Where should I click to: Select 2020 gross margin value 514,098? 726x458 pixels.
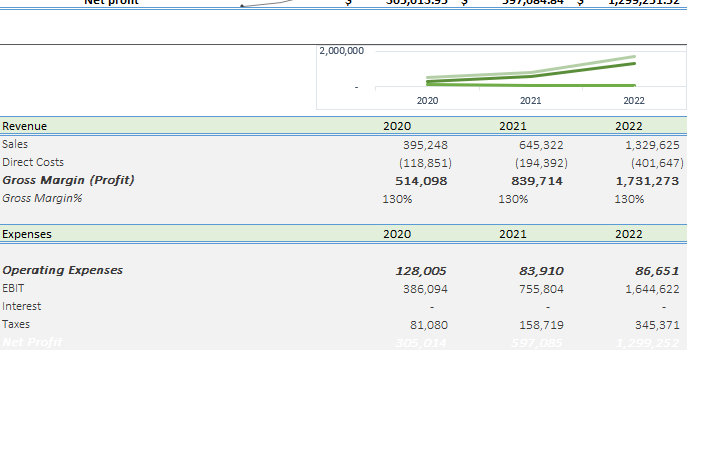[x=421, y=181]
